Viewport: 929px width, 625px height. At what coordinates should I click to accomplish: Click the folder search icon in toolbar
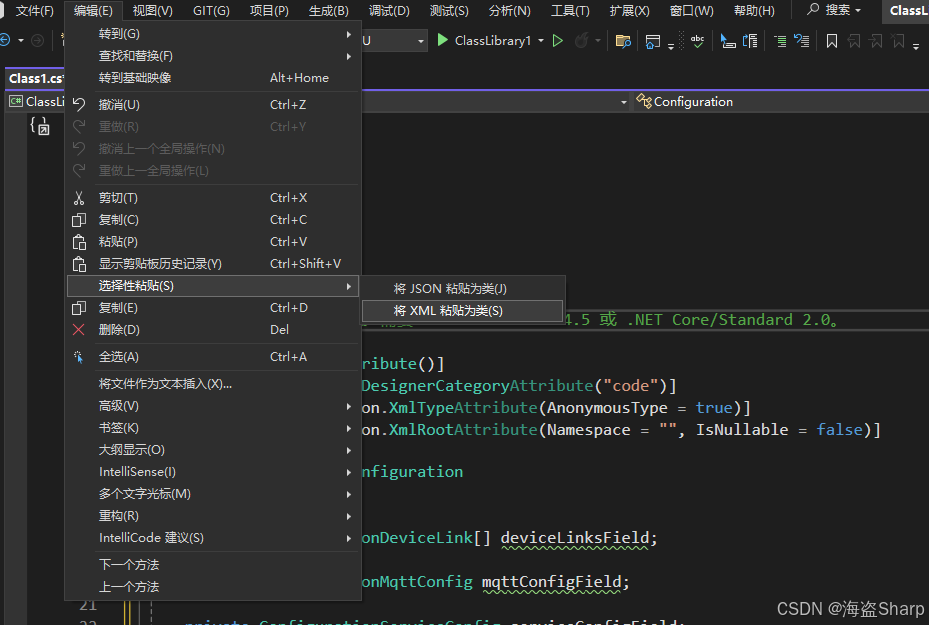[x=623, y=41]
